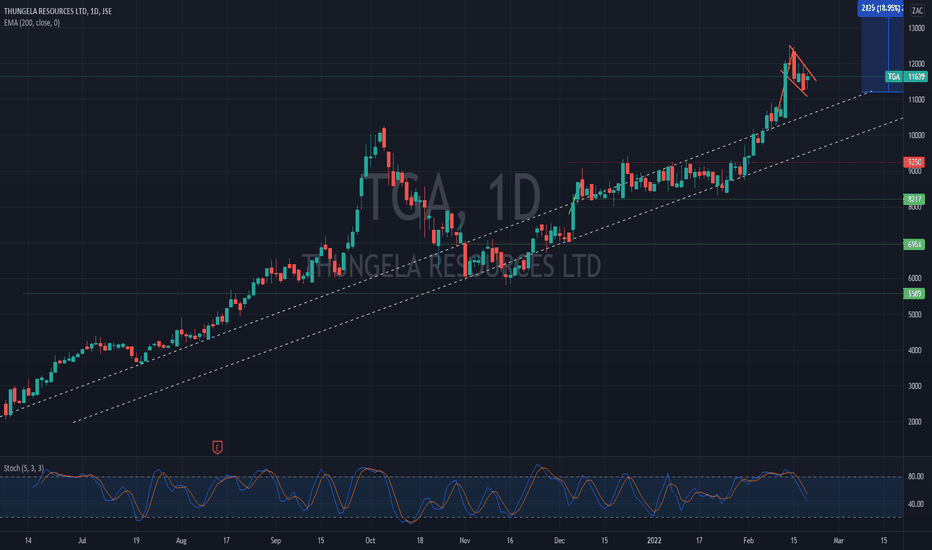Image resolution: width=932 pixels, height=550 pixels.
Task: Select the green 8217 price level label
Action: point(914,199)
